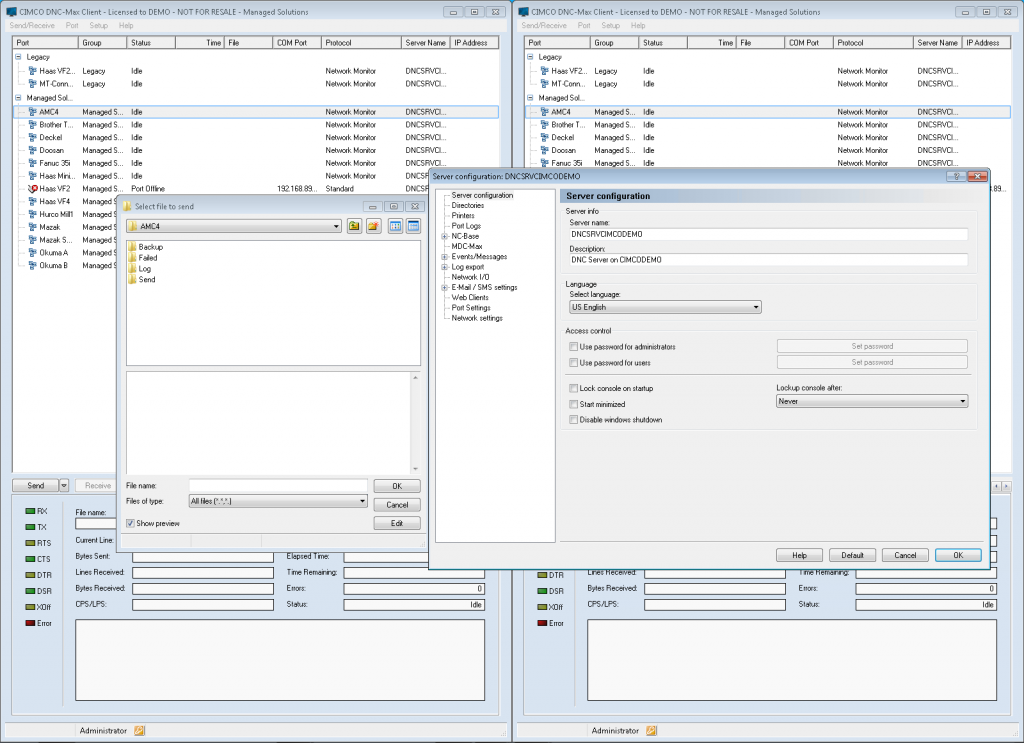
Task: Uncheck Show preview checkbox
Action: (130, 523)
